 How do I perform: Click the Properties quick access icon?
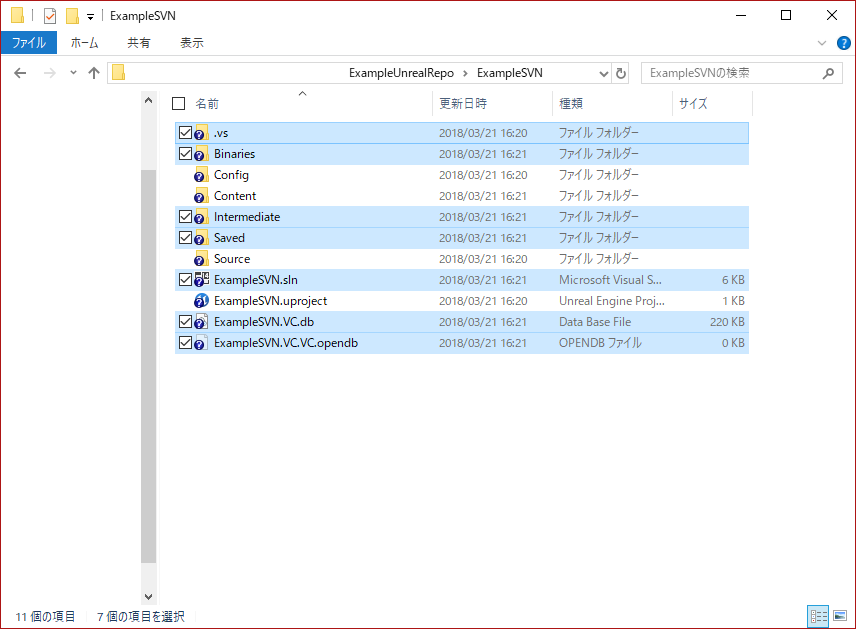(50, 16)
